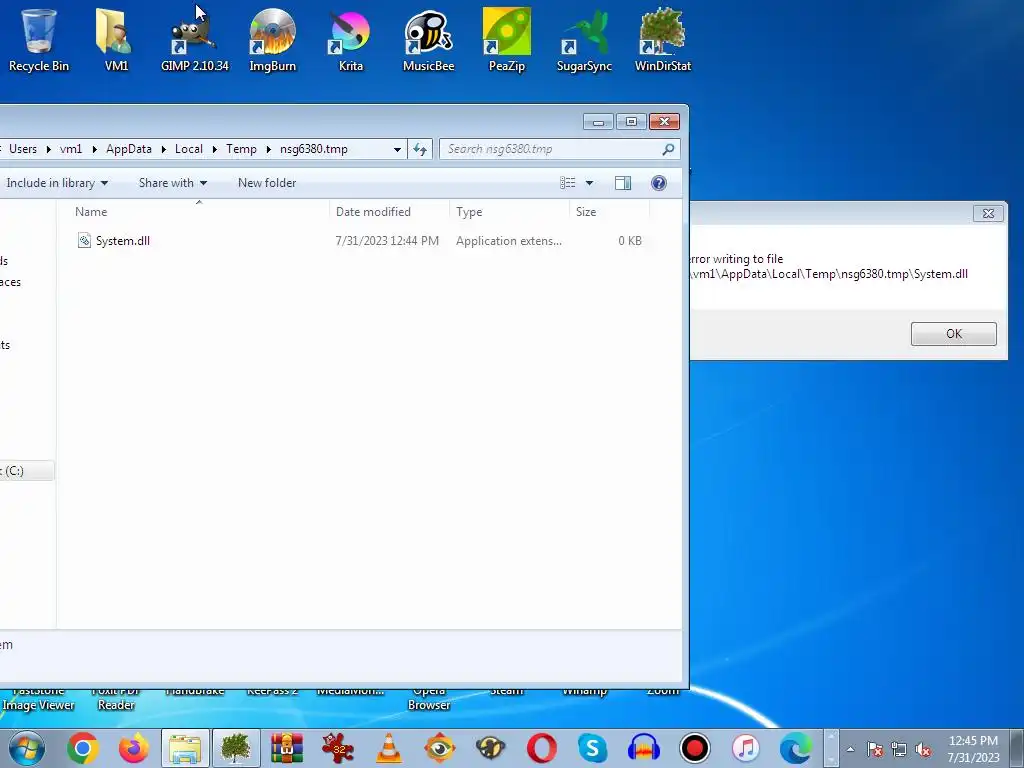Expand the arrow after the AppData breadcrumb
Image resolution: width=1024 pixels, height=768 pixels.
(x=163, y=149)
